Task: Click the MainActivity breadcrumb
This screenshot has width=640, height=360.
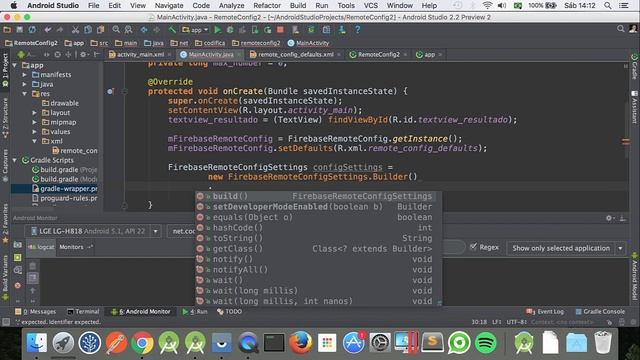Action: [x=308, y=43]
